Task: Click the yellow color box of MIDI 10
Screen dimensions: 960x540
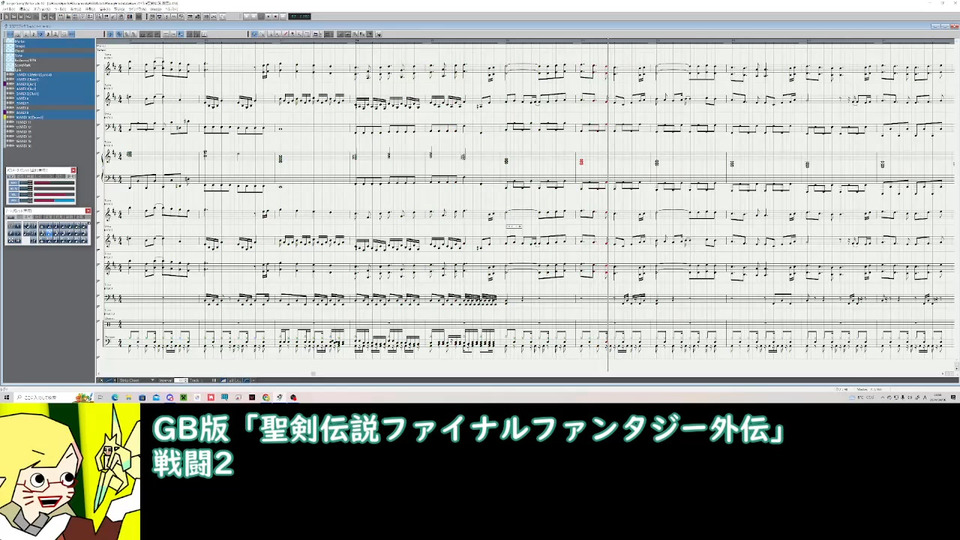Action: click(x=5, y=118)
